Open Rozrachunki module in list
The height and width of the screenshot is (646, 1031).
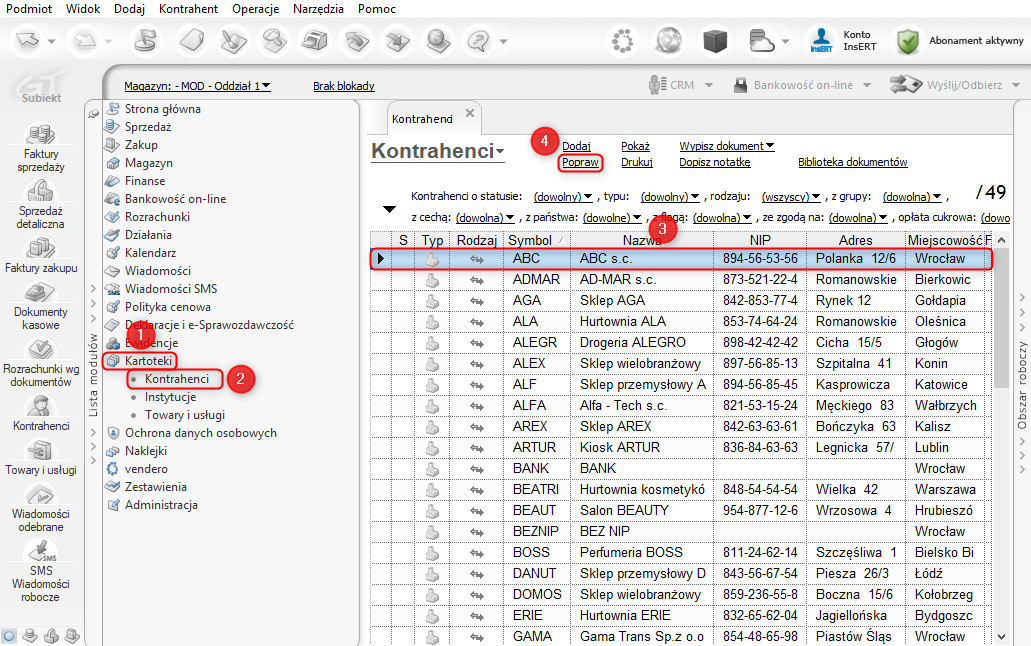[x=157, y=216]
